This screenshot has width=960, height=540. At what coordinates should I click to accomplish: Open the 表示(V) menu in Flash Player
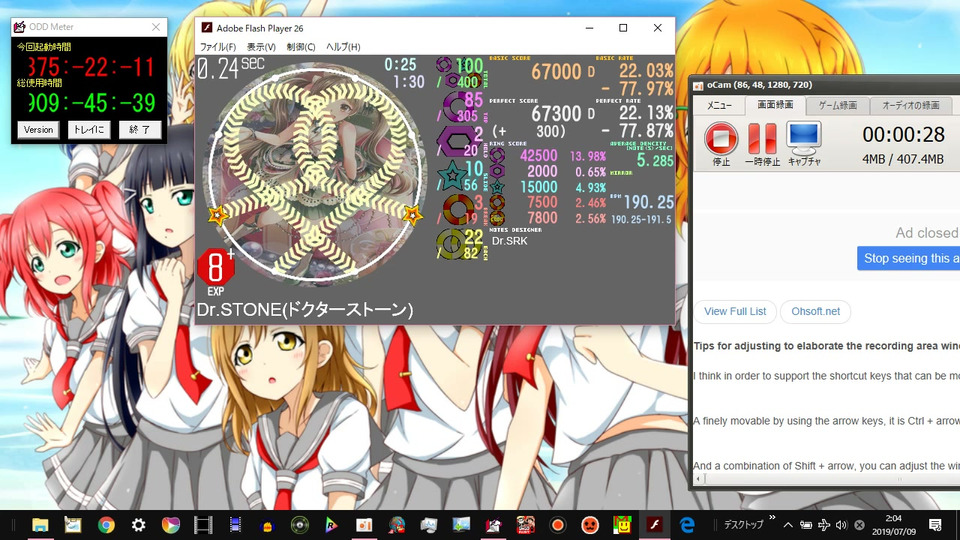[261, 47]
